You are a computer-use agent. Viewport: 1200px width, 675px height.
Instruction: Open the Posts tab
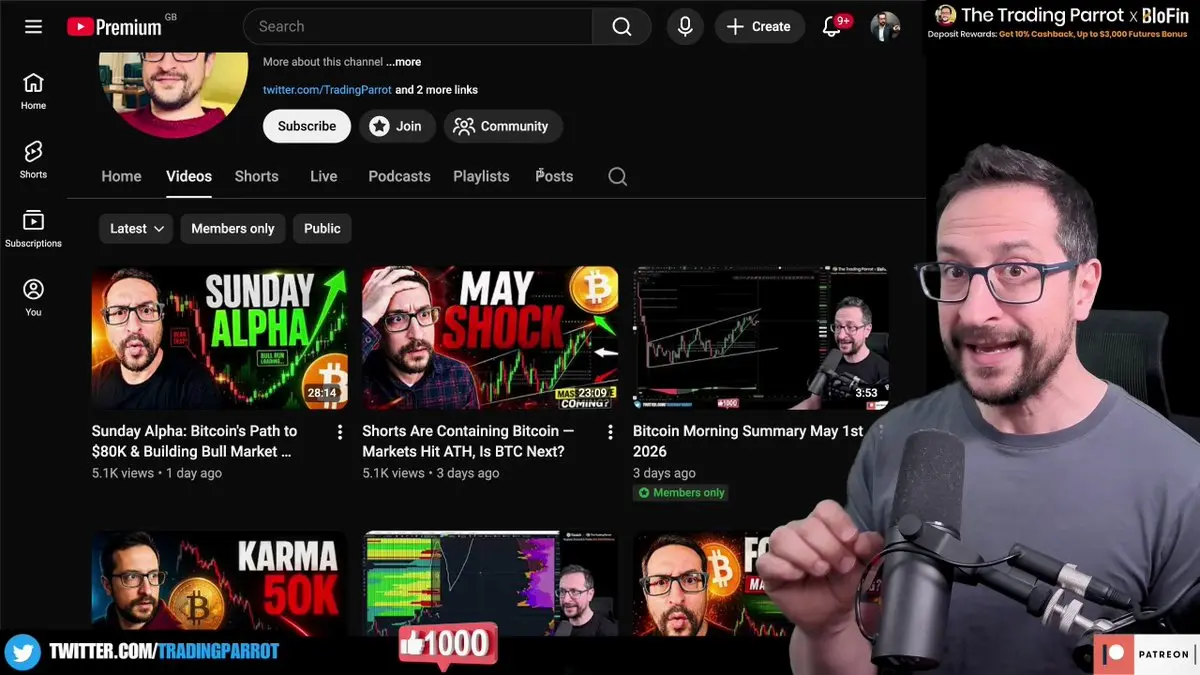pos(554,176)
